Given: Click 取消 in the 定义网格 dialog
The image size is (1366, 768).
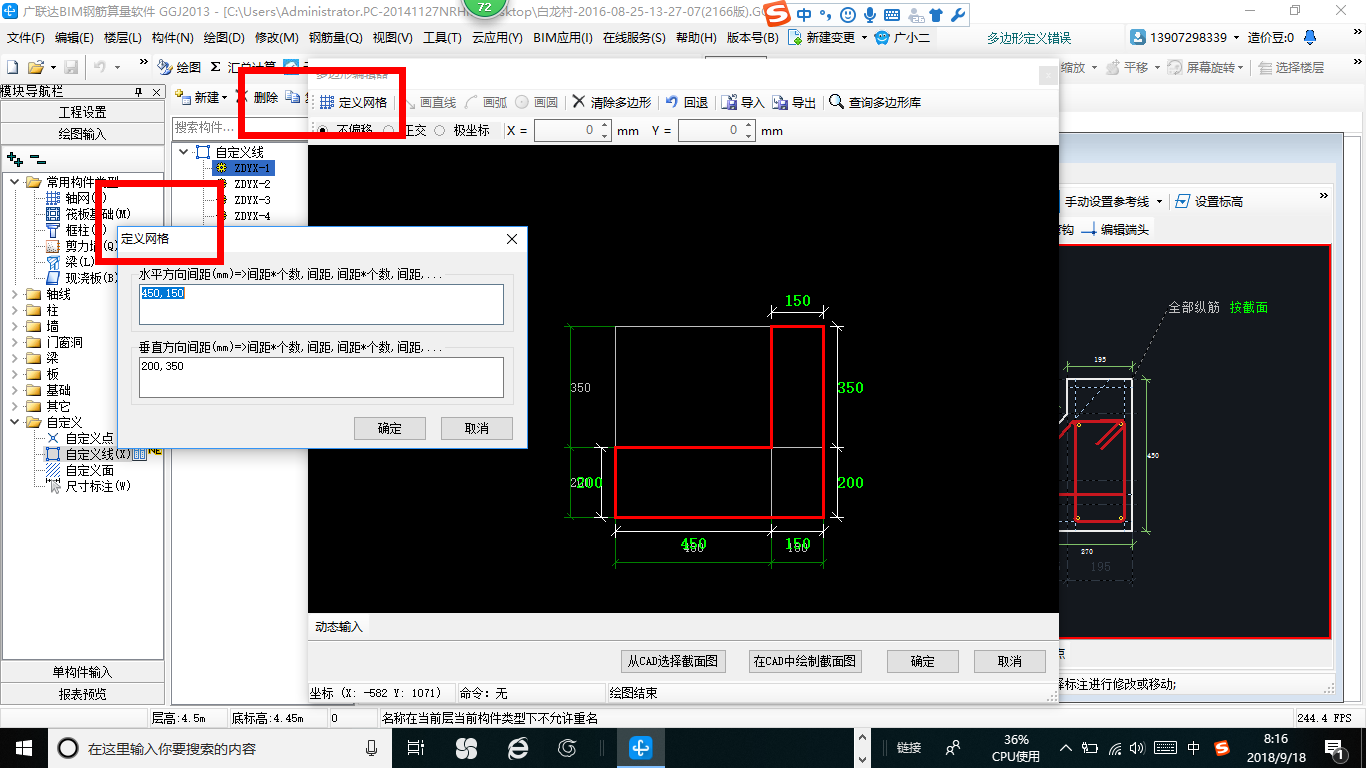Looking at the screenshot, I should (477, 428).
